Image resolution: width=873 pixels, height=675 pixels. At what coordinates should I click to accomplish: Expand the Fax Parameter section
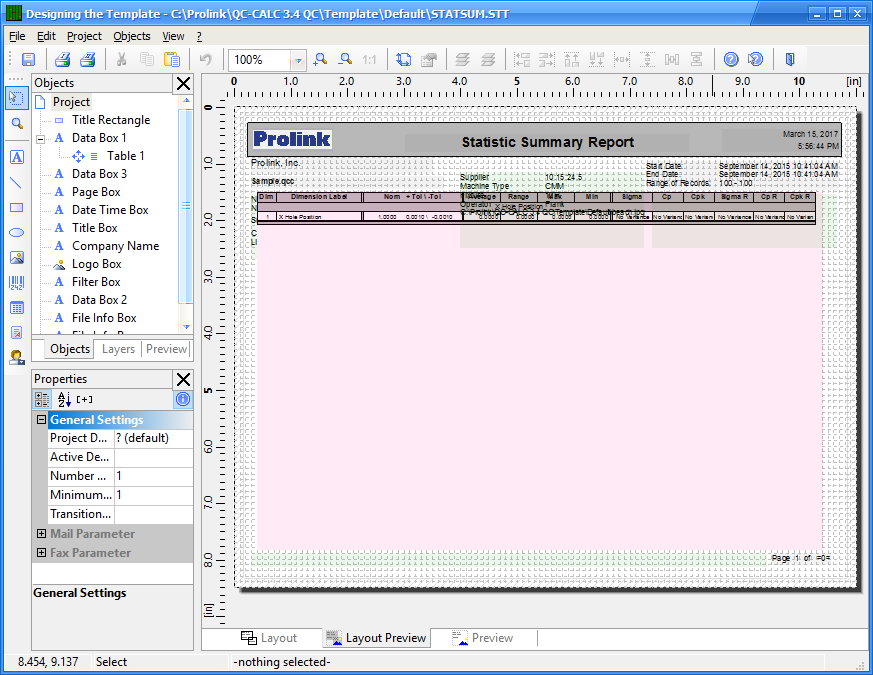(x=41, y=552)
